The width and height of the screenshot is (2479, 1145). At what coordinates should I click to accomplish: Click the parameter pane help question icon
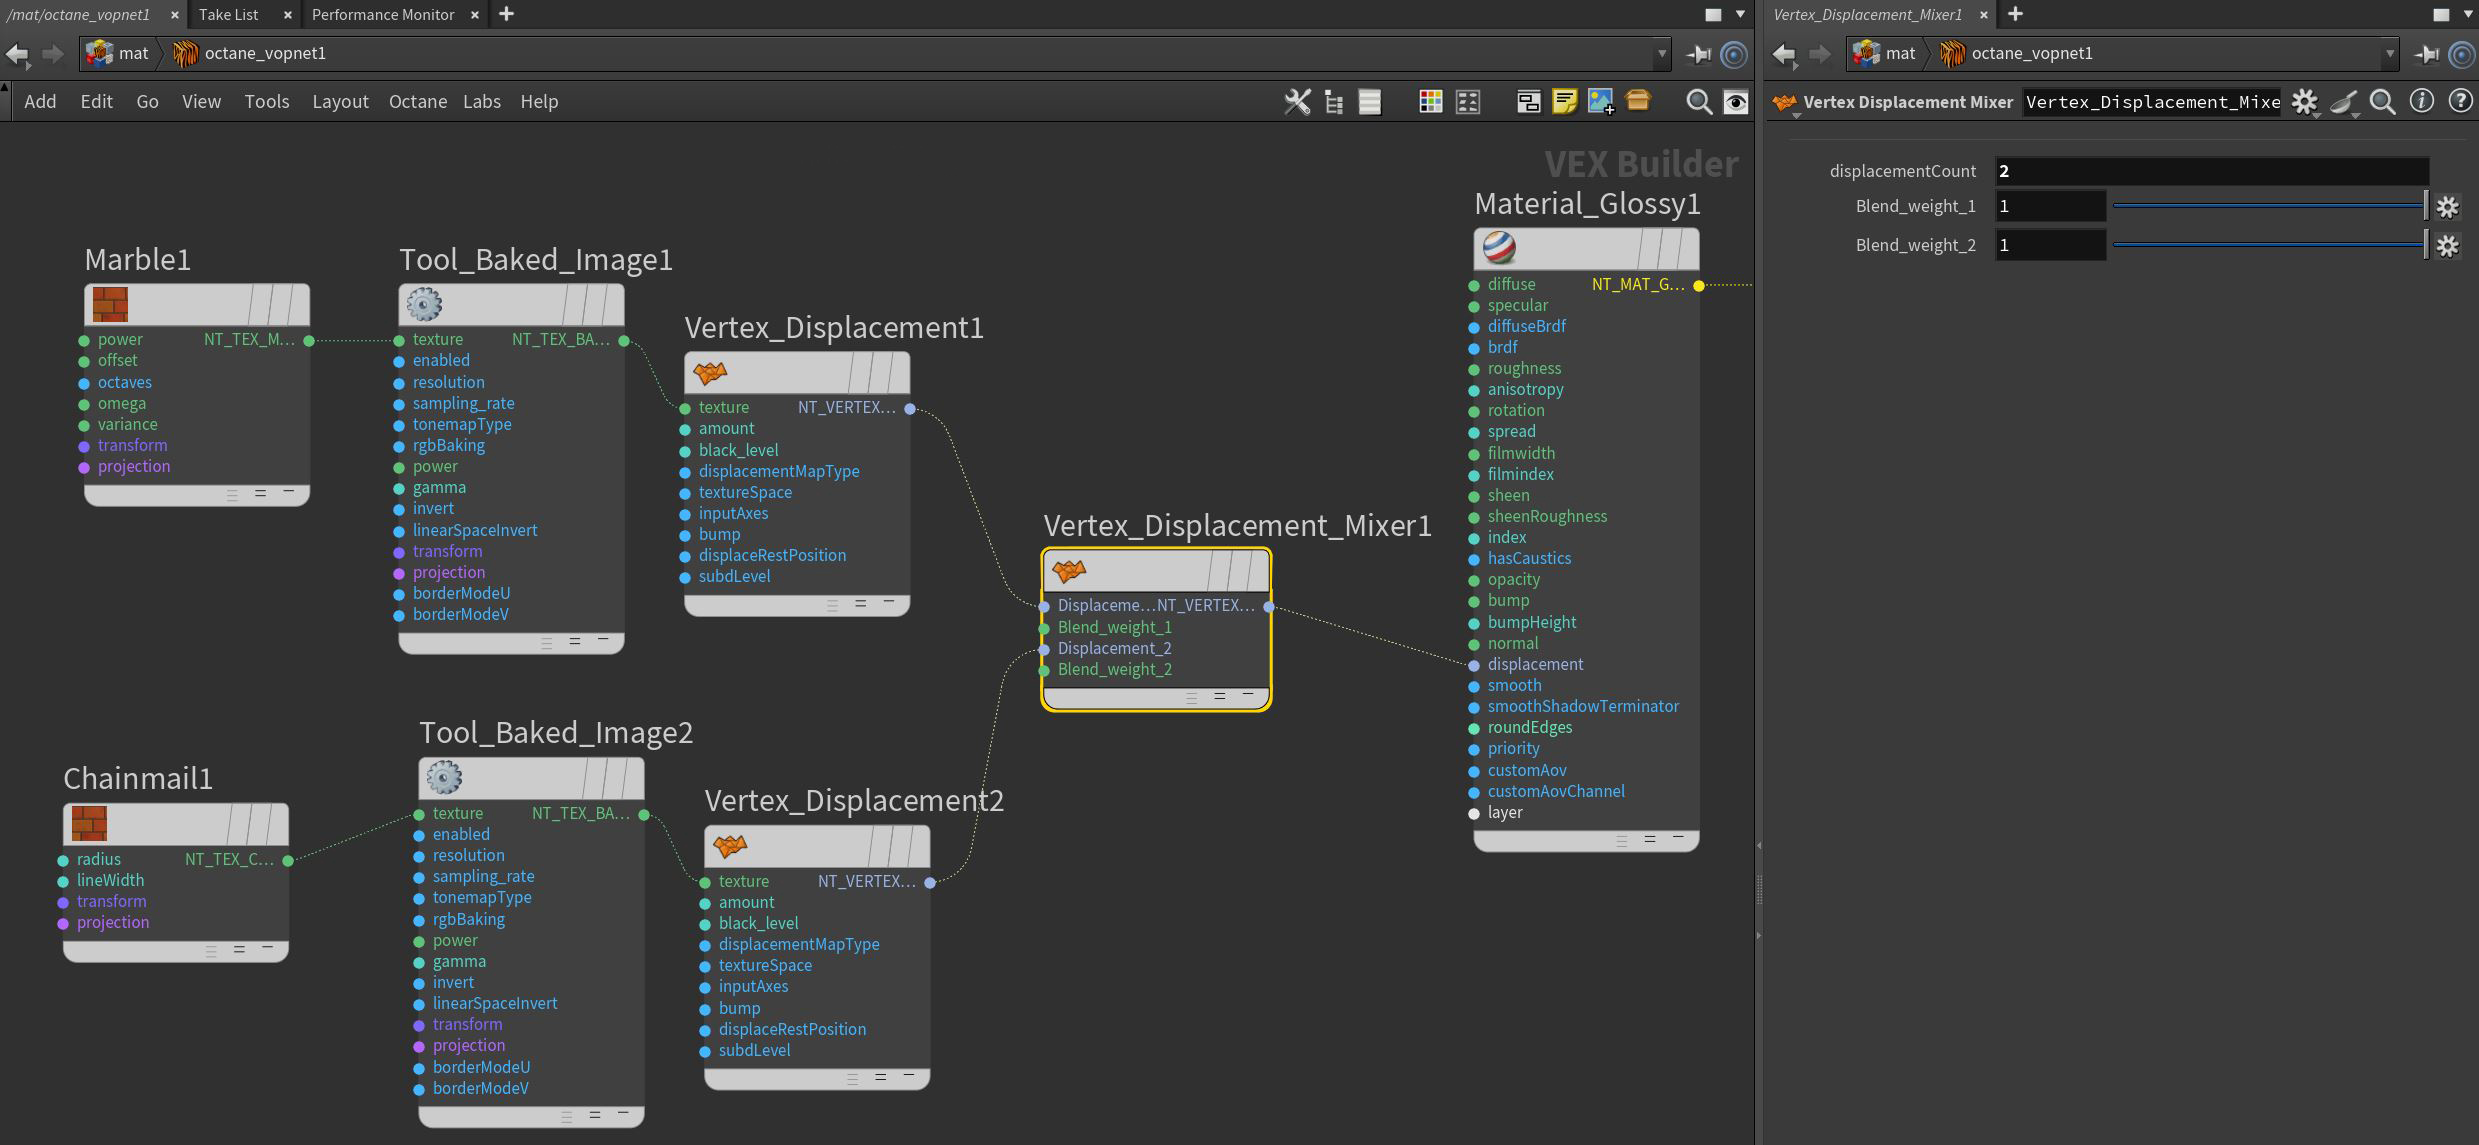pos(2460,102)
